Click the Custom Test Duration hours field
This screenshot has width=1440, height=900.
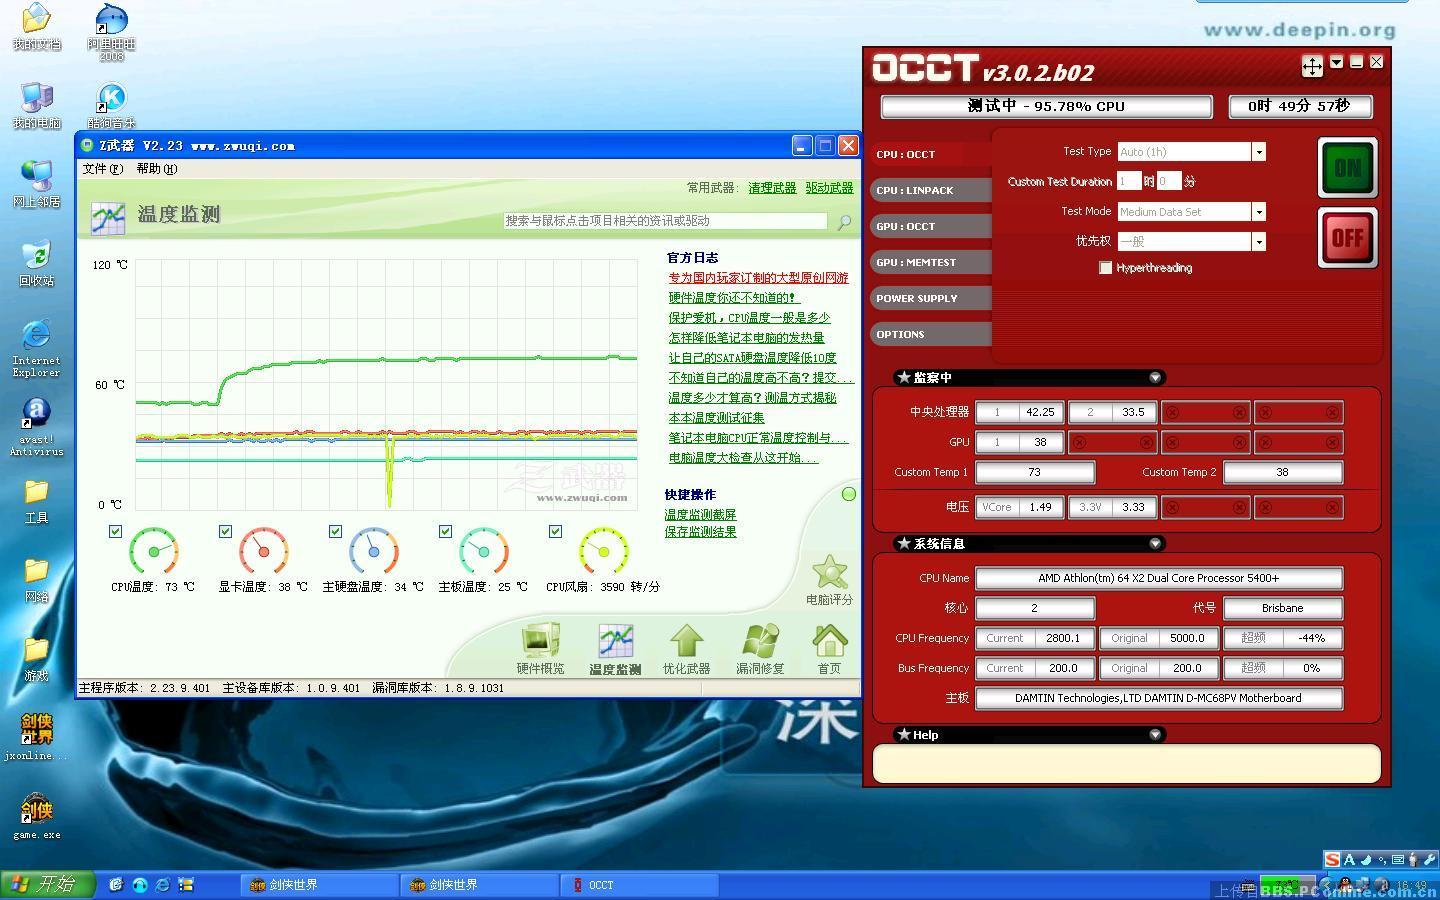pos(1129,181)
